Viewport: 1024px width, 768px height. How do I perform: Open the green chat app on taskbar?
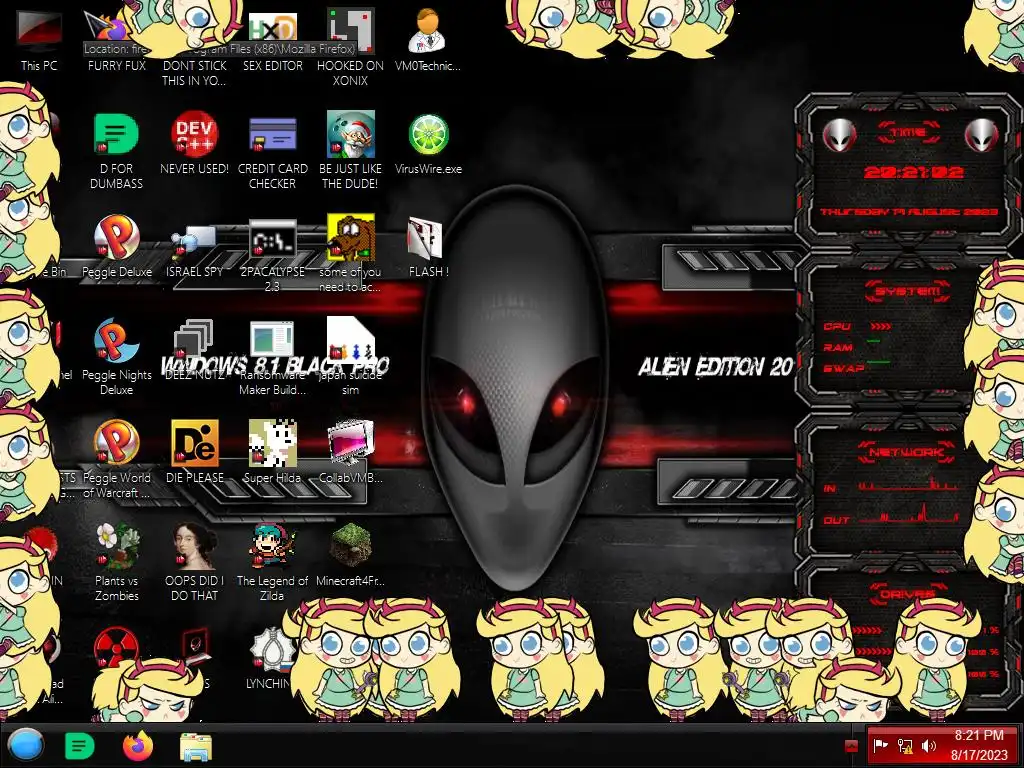(x=80, y=746)
